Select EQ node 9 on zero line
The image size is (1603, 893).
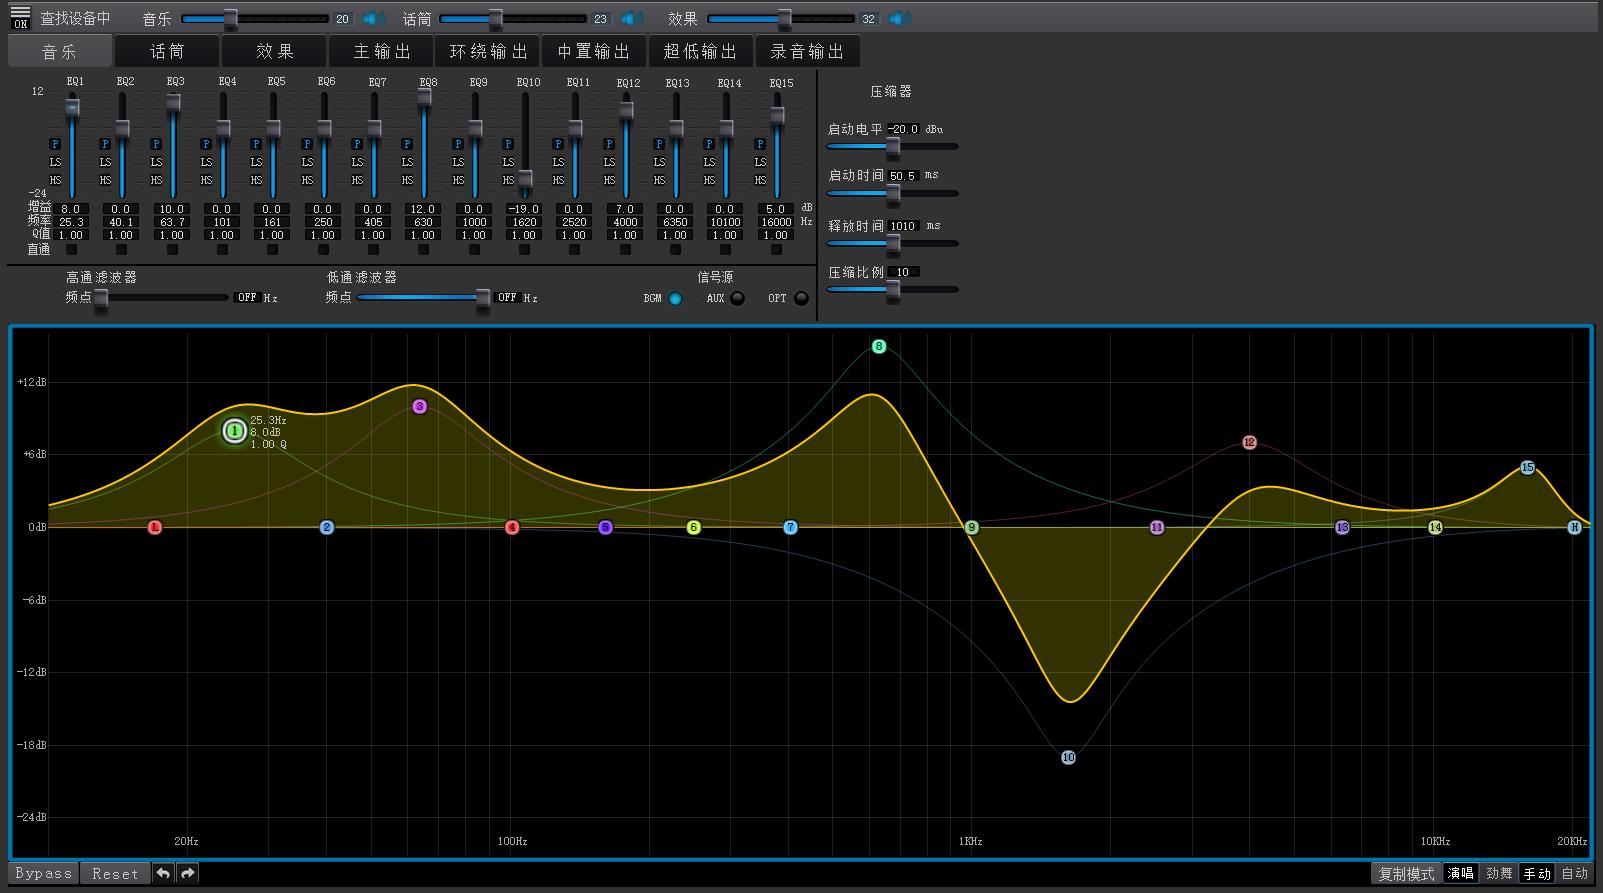(972, 527)
